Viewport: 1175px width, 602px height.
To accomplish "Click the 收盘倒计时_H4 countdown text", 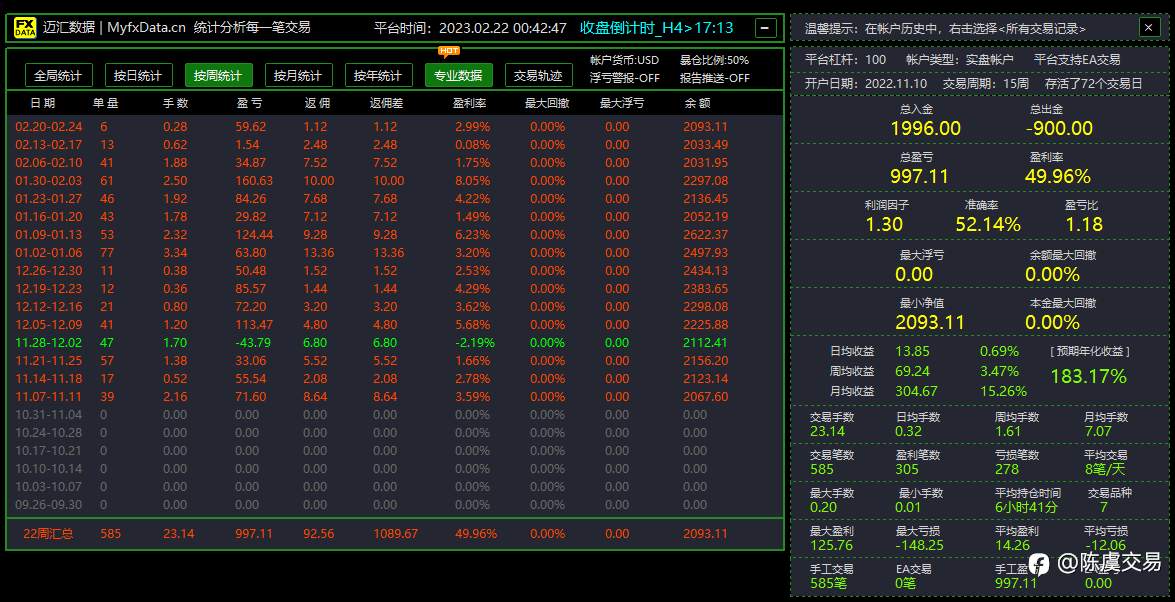I will (x=656, y=28).
